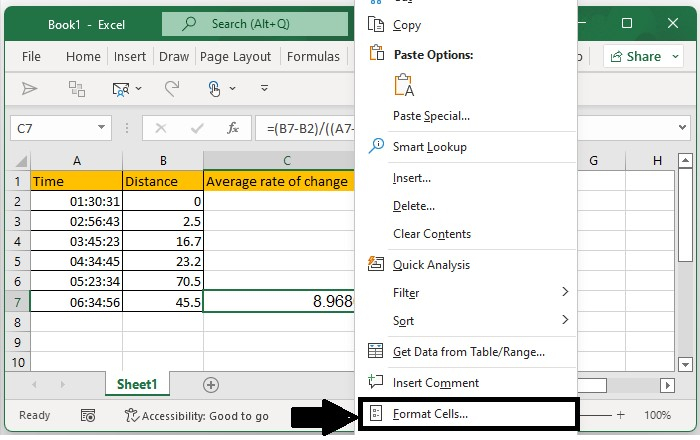Choose Smart Lookup from context menu
The width and height of the screenshot is (700, 440).
tap(466, 147)
